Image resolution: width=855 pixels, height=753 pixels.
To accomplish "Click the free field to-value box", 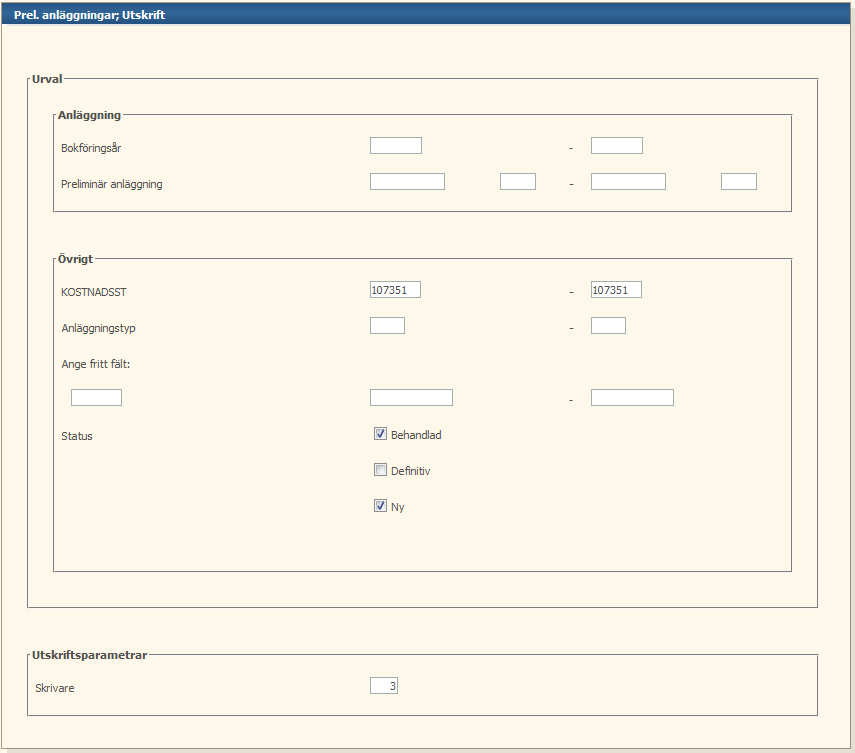I will coord(632,397).
